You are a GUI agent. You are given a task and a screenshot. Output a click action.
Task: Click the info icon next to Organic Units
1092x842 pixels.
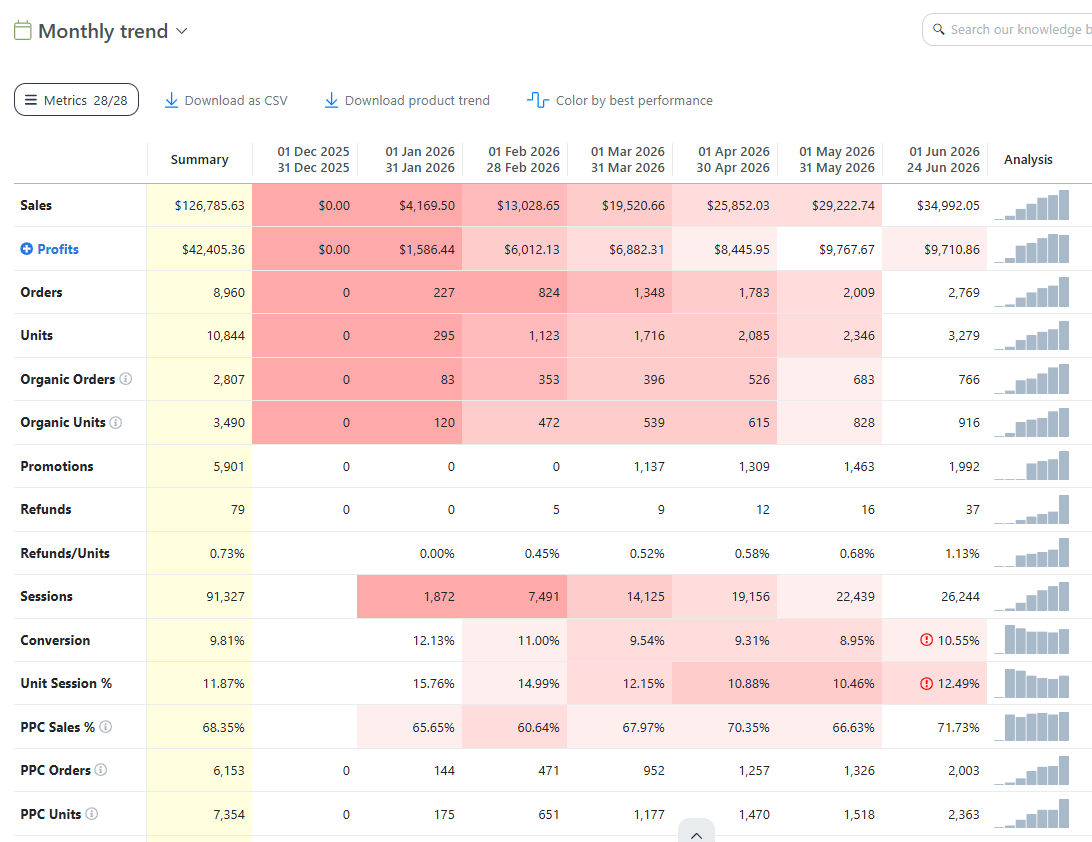[x=116, y=422]
